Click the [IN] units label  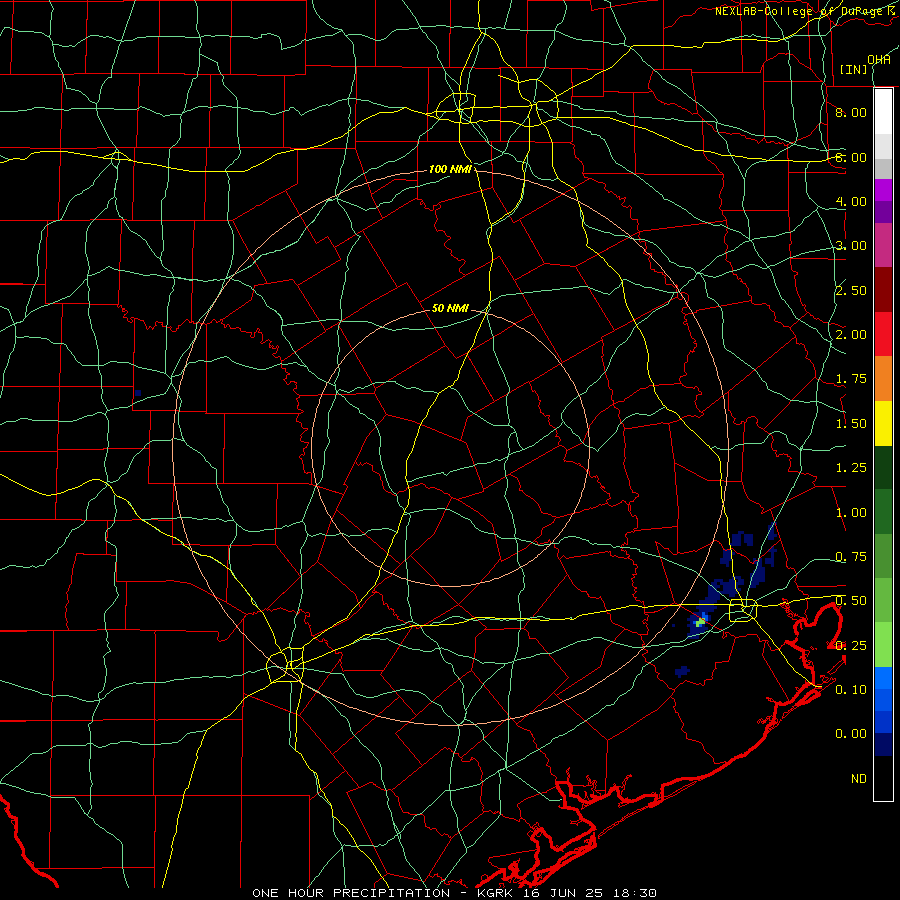[854, 69]
